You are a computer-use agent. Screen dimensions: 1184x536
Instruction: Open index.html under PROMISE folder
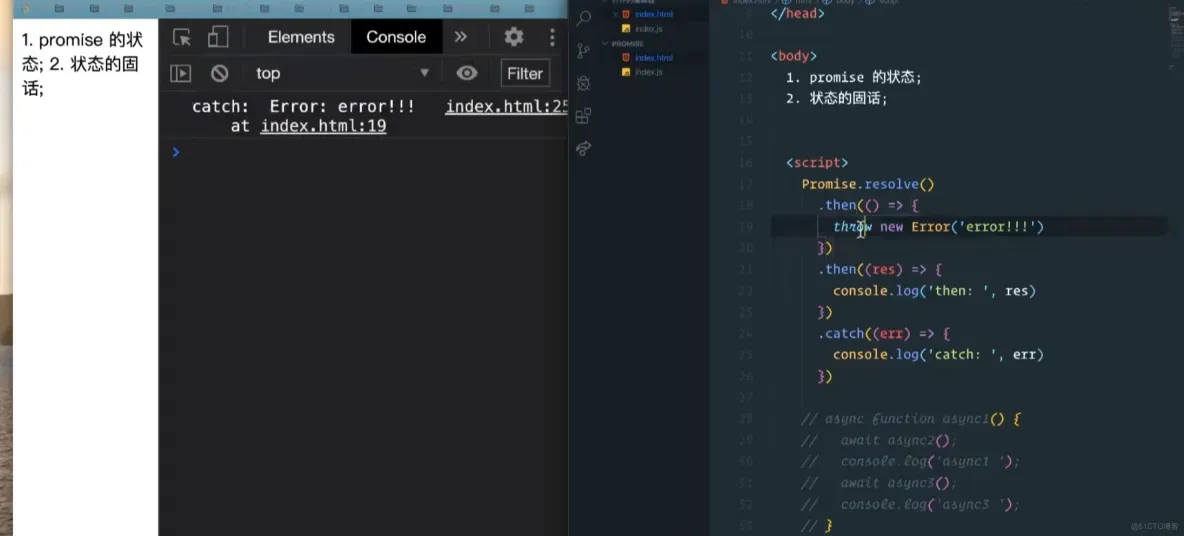(654, 57)
